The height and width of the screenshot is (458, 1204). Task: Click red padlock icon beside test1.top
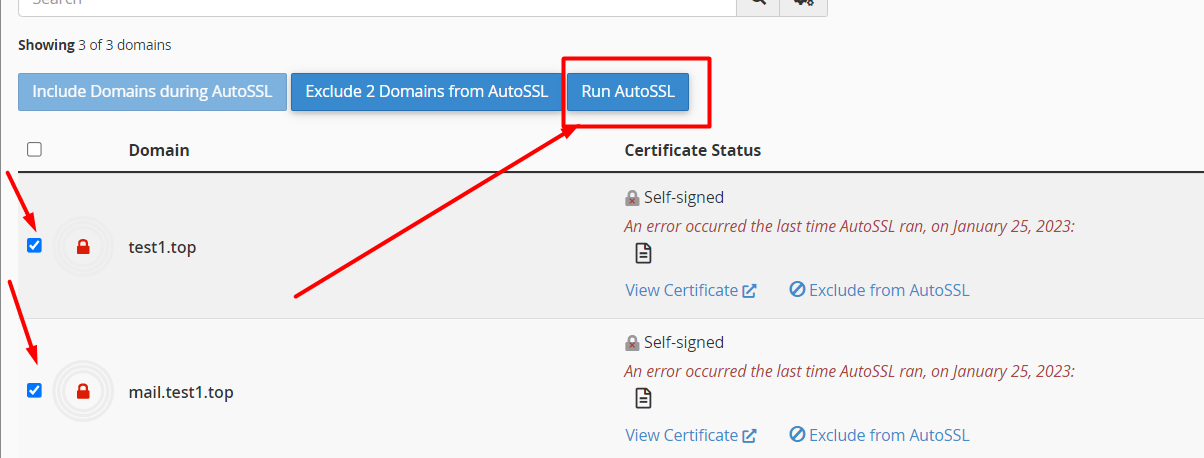(x=83, y=247)
